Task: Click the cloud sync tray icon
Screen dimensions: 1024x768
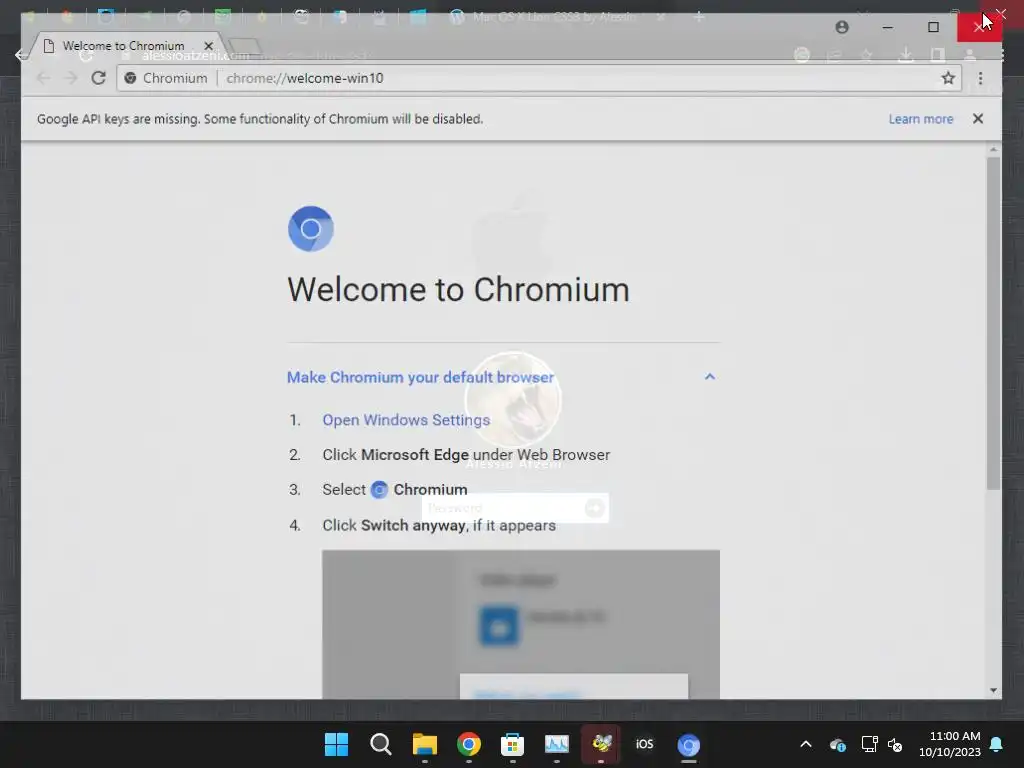Action: click(x=838, y=744)
